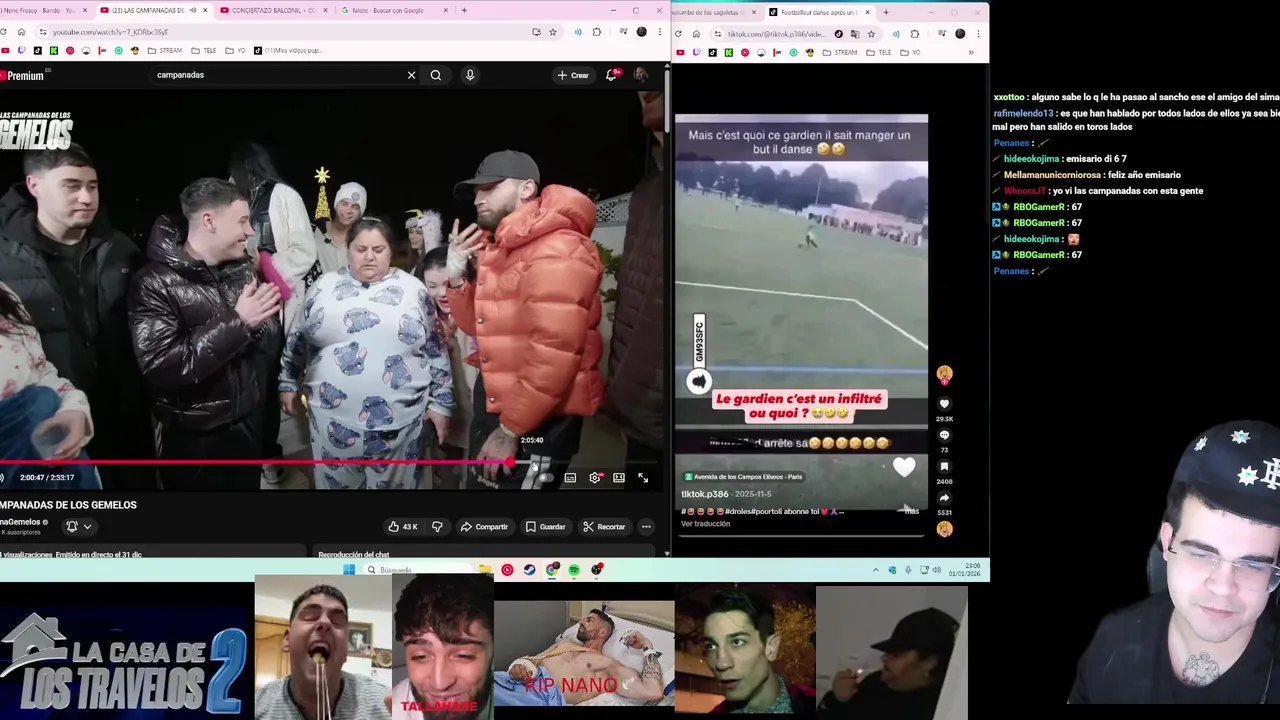Open '(11)Mira videos pop...' bookmark
Screen dimensions: 1280x720
pyautogui.click(x=288, y=50)
